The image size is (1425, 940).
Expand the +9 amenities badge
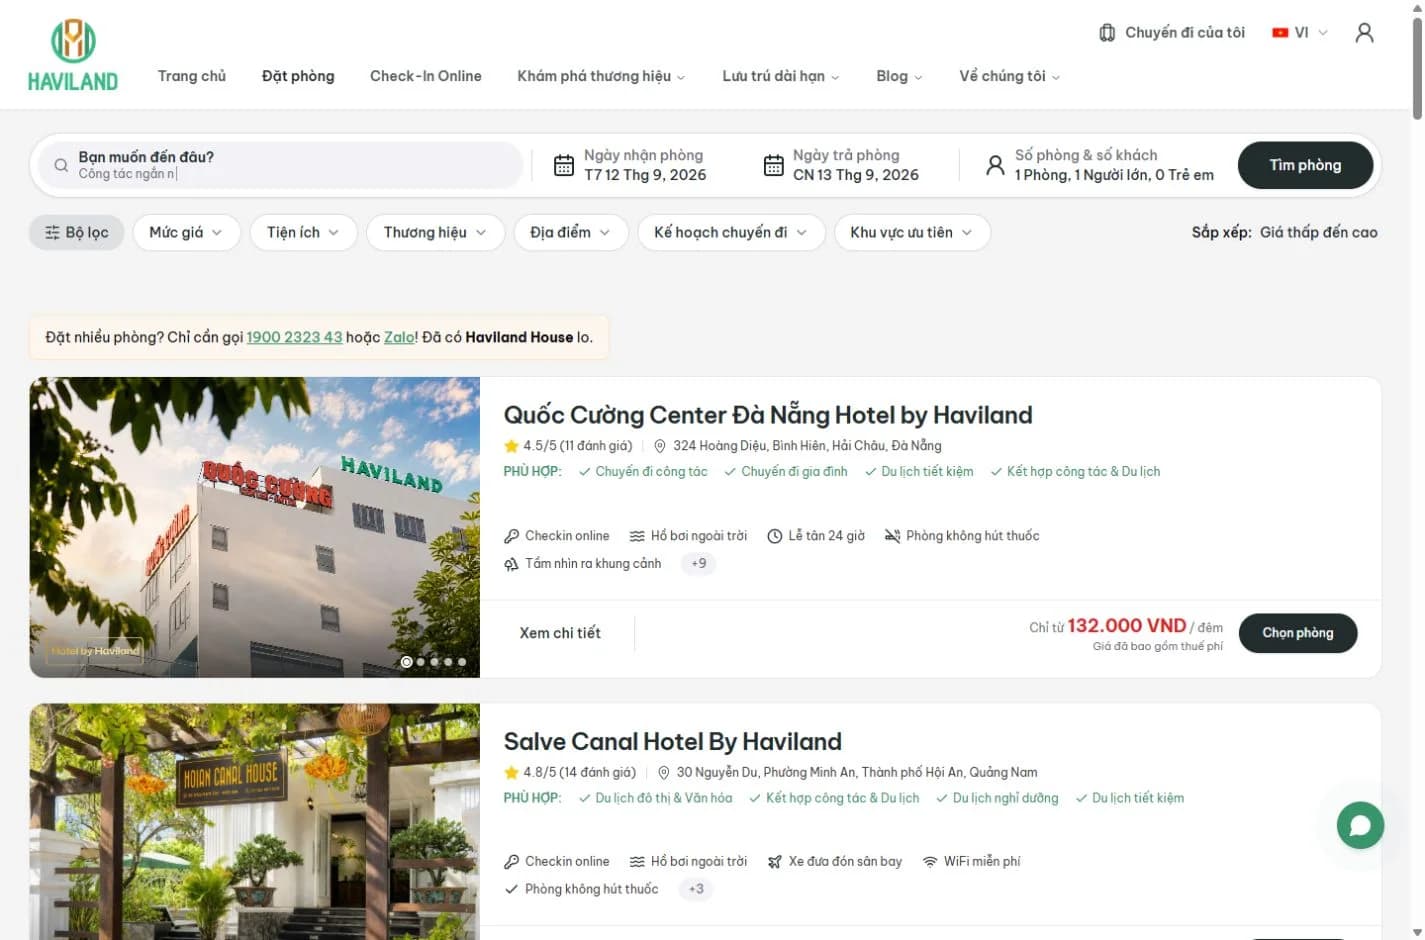tap(698, 564)
